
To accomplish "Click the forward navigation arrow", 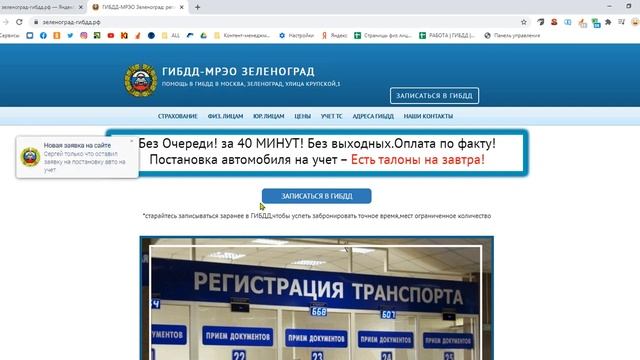I will tap(5, 22).
